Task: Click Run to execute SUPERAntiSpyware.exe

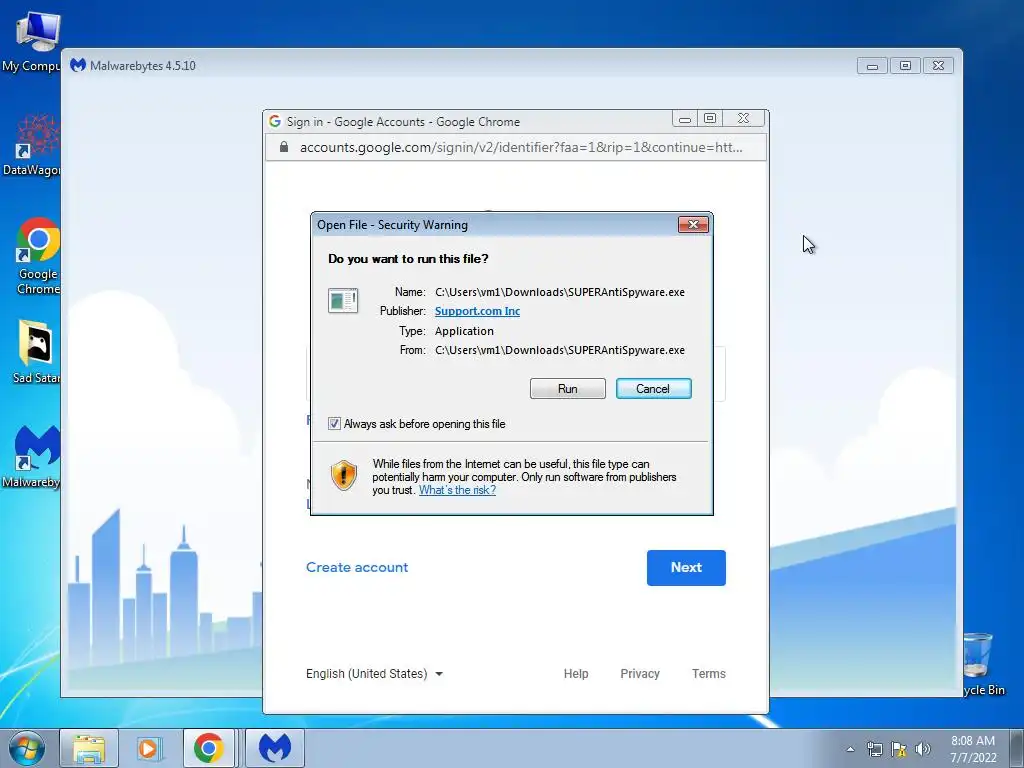Action: 568,389
